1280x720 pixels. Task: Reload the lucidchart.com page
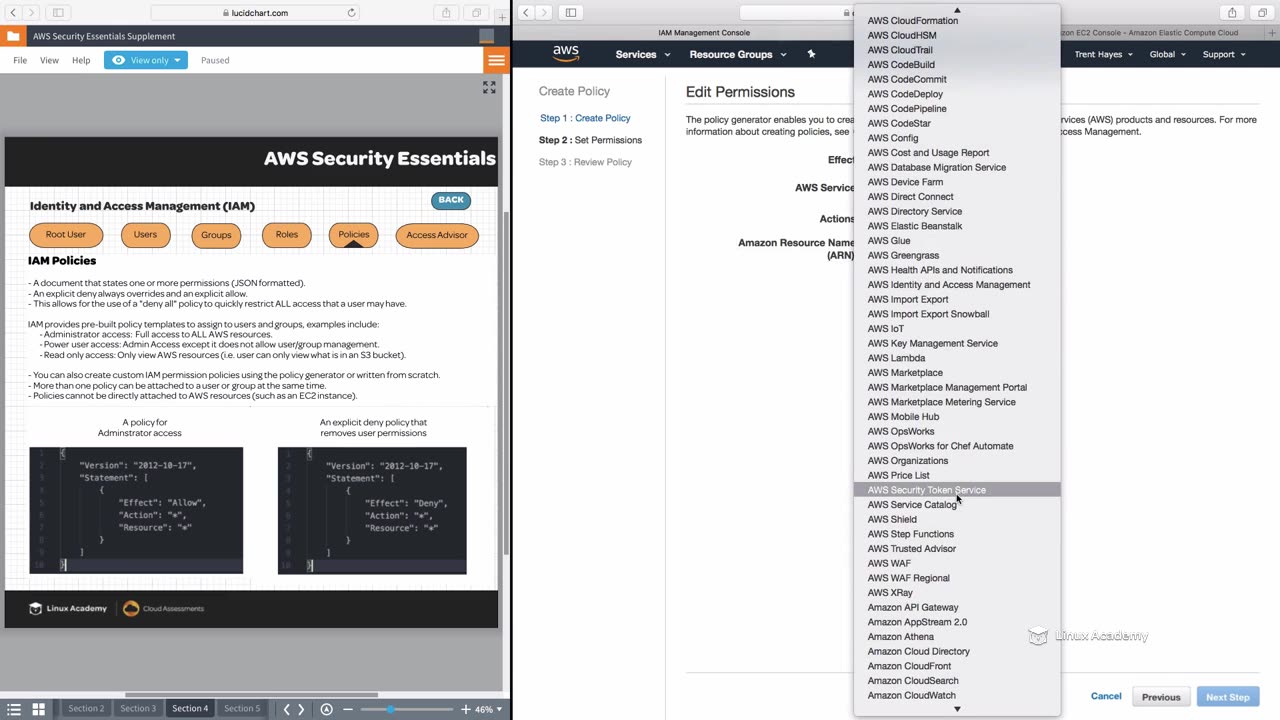(351, 13)
